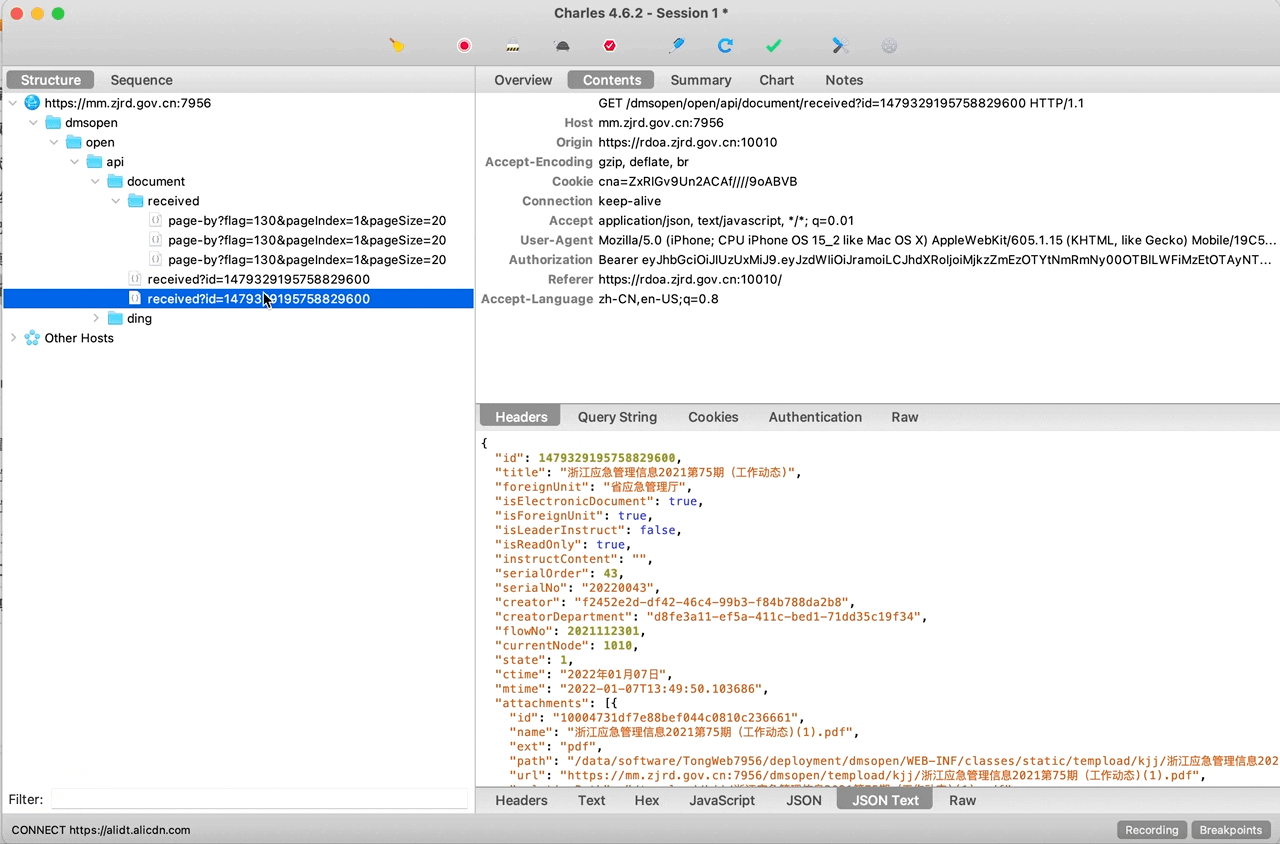Click the blue pen Compose icon
The width and height of the screenshot is (1280, 844).
[677, 45]
